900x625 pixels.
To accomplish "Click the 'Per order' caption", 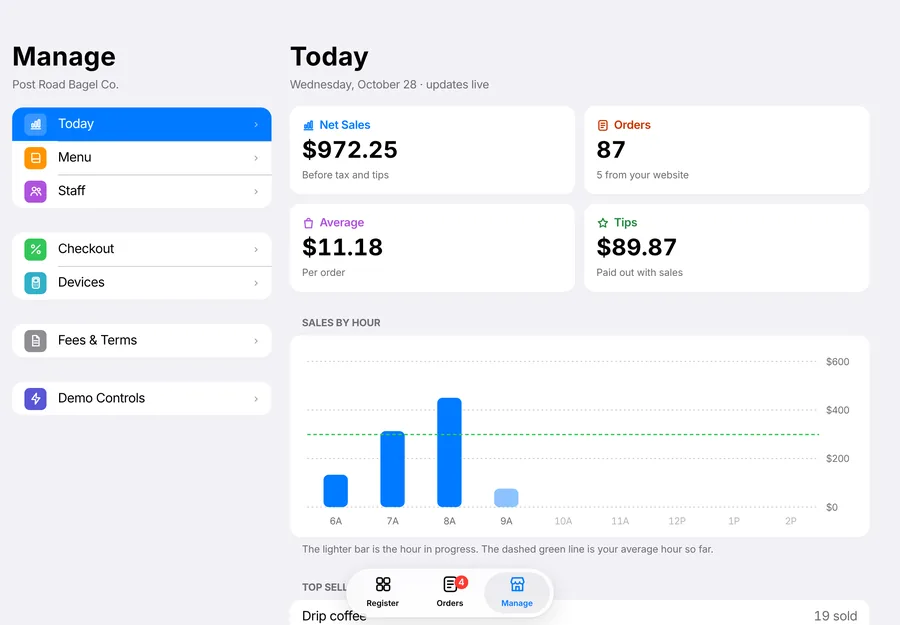I will tap(324, 273).
